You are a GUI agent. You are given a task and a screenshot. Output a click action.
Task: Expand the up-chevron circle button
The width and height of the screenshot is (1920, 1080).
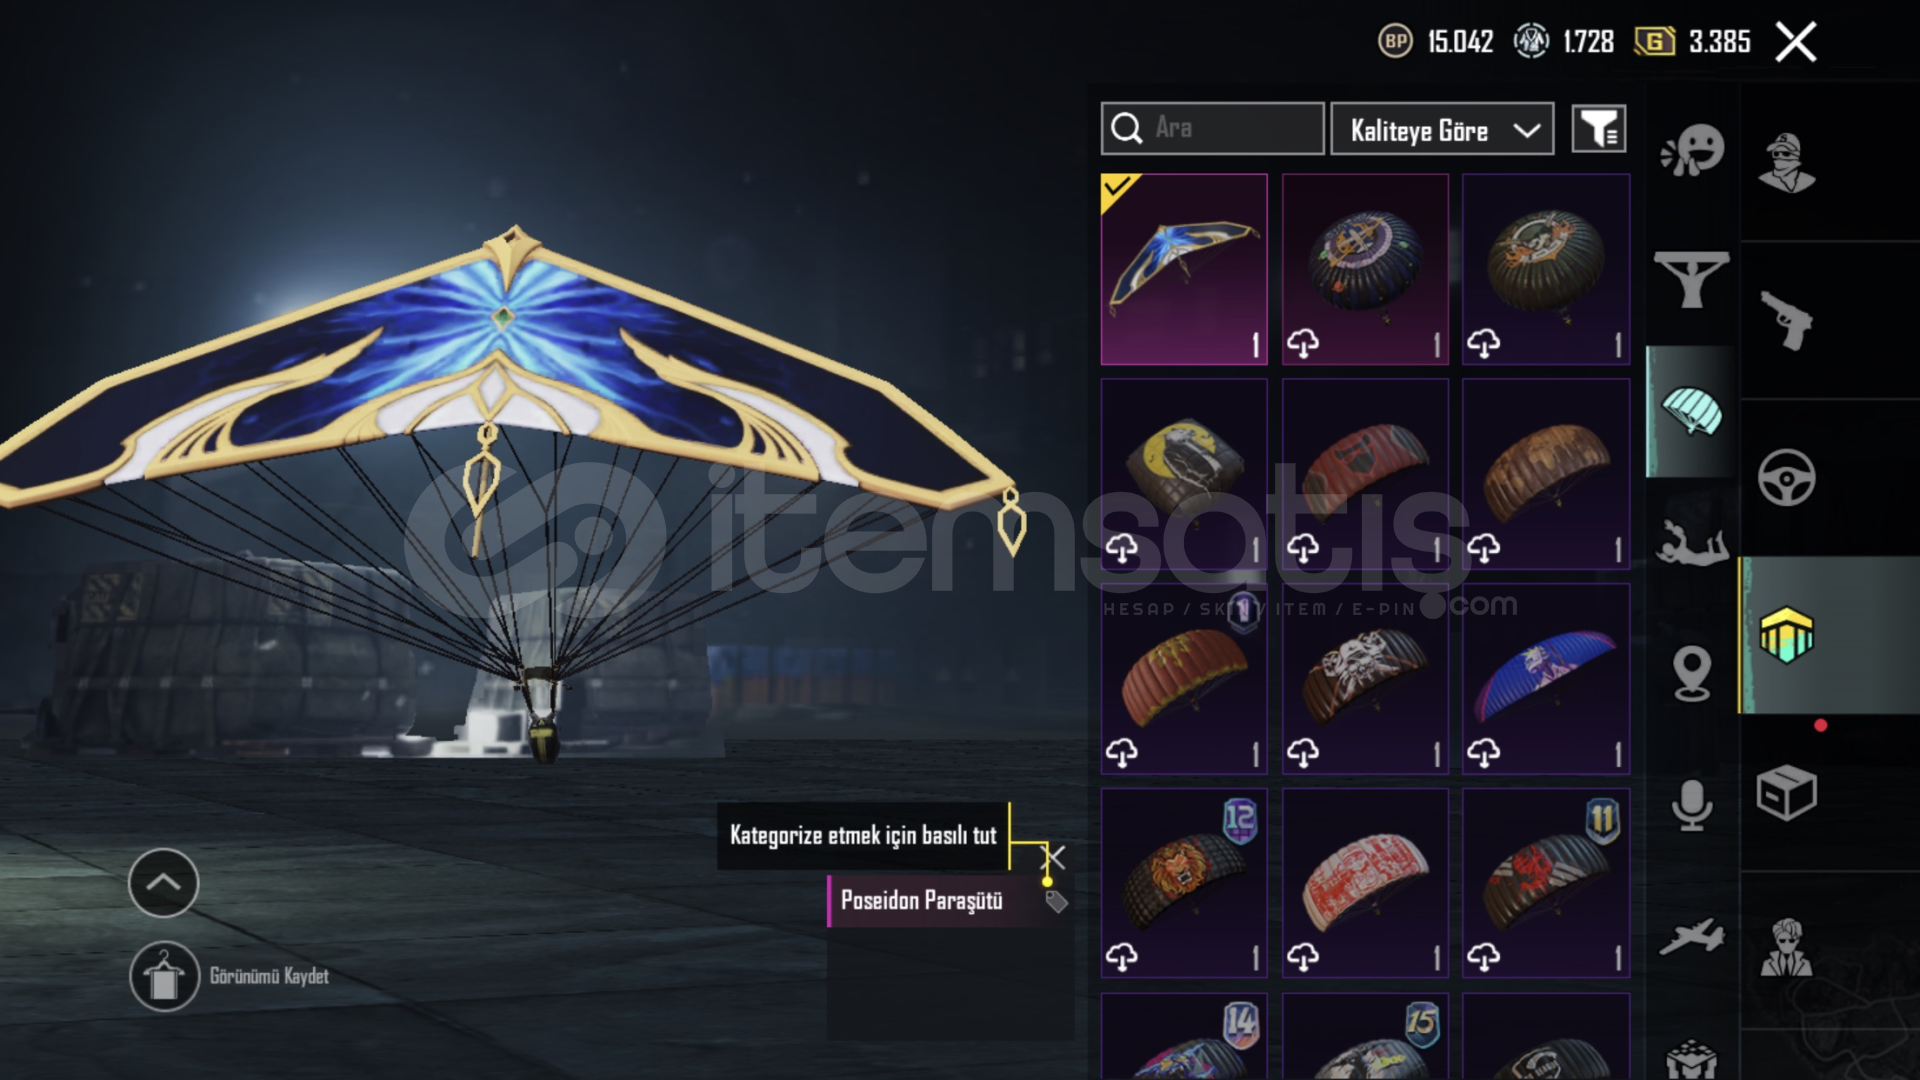tap(163, 883)
